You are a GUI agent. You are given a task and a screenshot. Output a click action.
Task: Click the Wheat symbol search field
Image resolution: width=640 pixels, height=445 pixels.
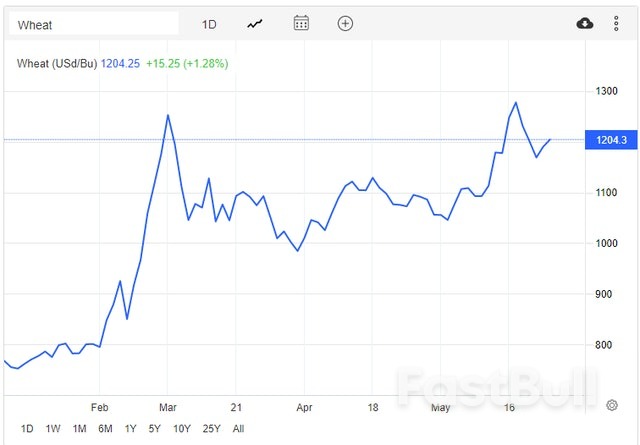click(94, 24)
